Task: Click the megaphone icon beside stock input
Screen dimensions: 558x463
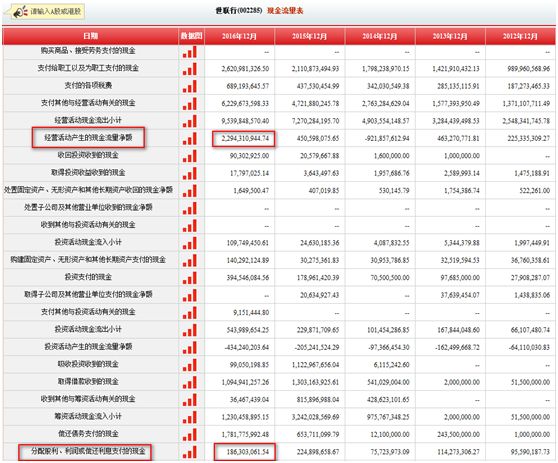Action: (x=20, y=12)
